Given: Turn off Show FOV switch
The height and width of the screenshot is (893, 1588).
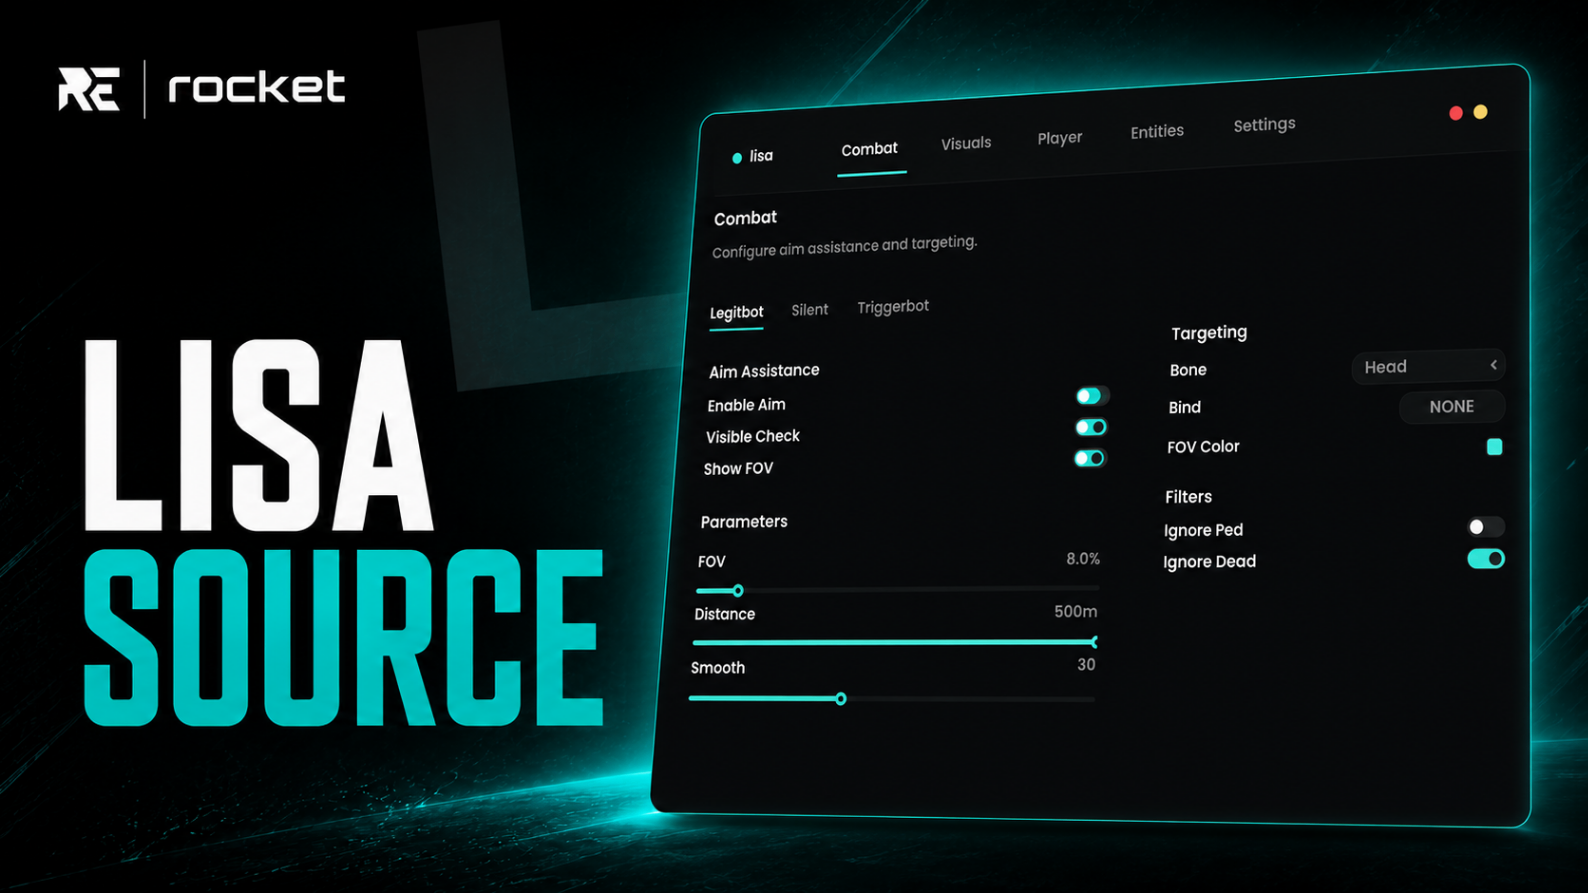Looking at the screenshot, I should 1089,458.
